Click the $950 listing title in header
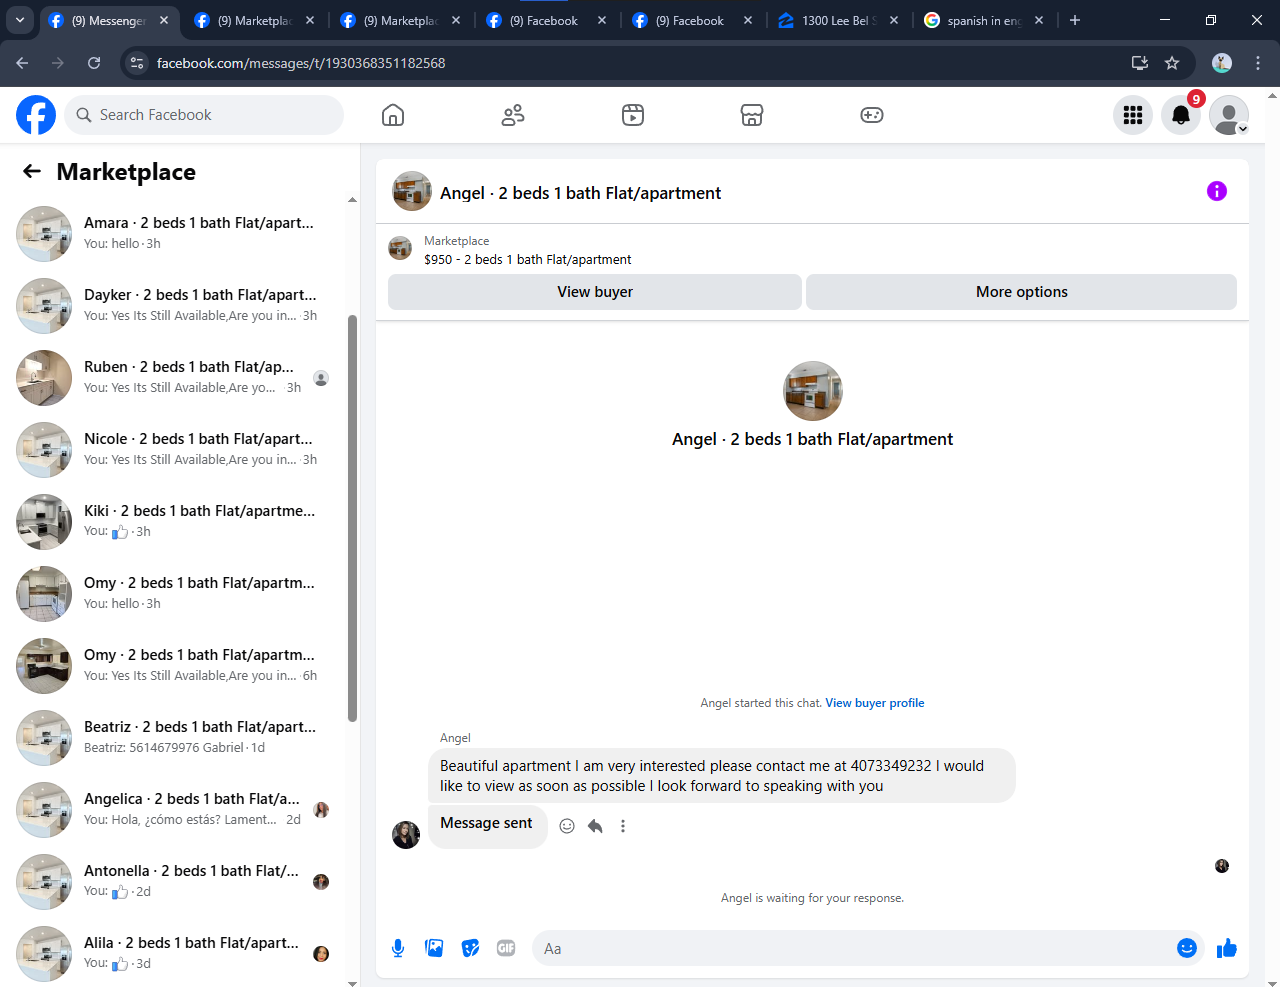This screenshot has width=1280, height=987. (x=527, y=259)
